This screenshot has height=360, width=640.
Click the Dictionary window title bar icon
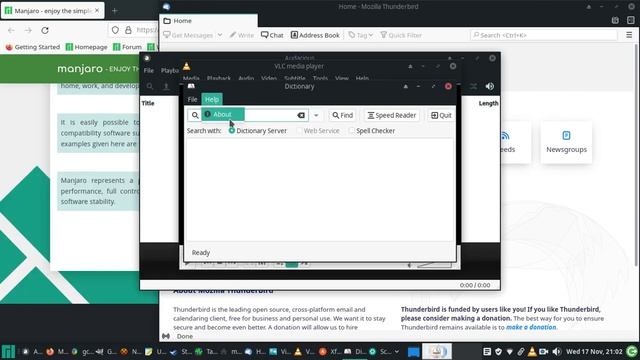(x=191, y=86)
